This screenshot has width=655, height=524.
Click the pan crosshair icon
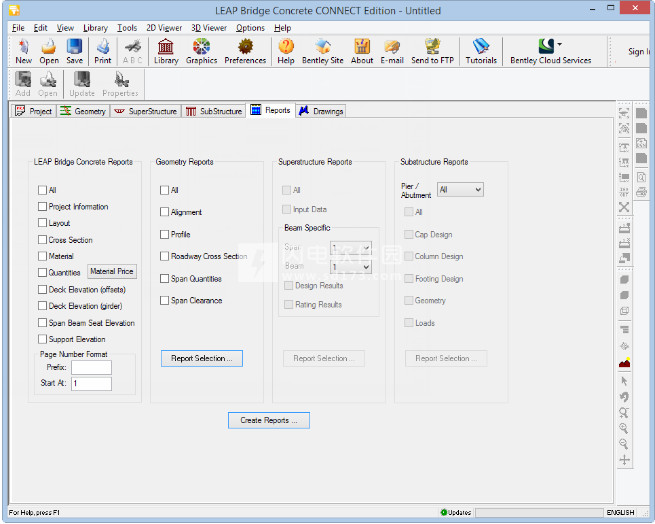625,460
